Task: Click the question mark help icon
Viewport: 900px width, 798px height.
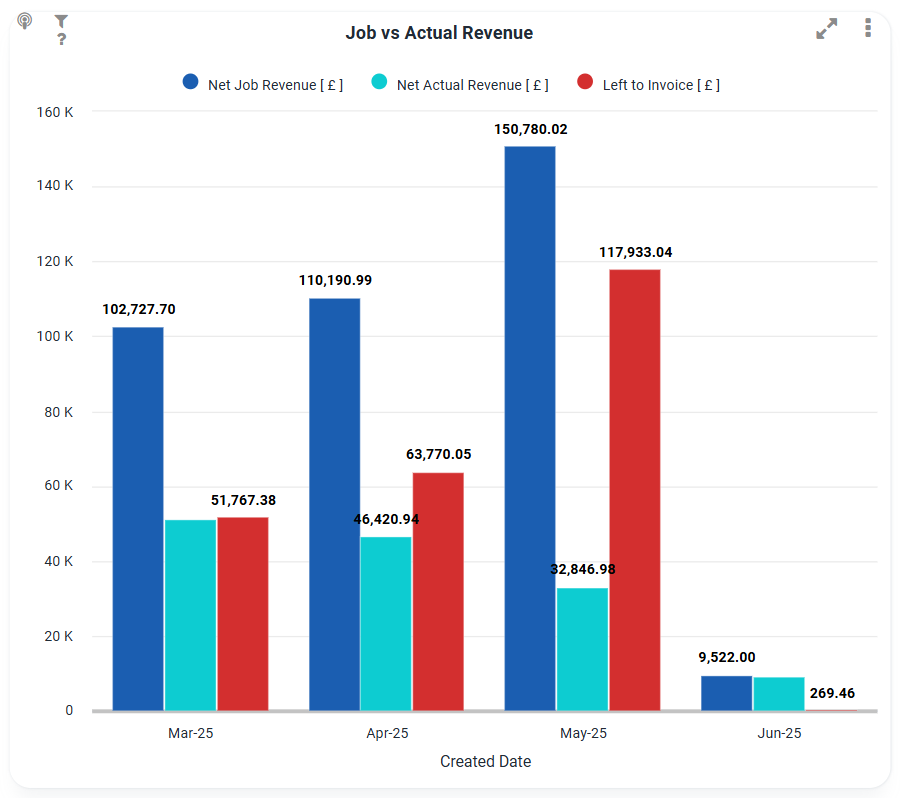Action: click(61, 39)
